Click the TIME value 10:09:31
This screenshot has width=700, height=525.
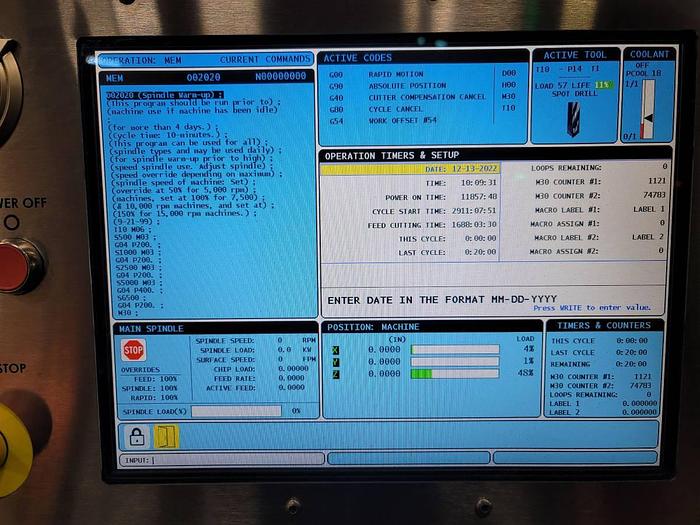point(478,183)
